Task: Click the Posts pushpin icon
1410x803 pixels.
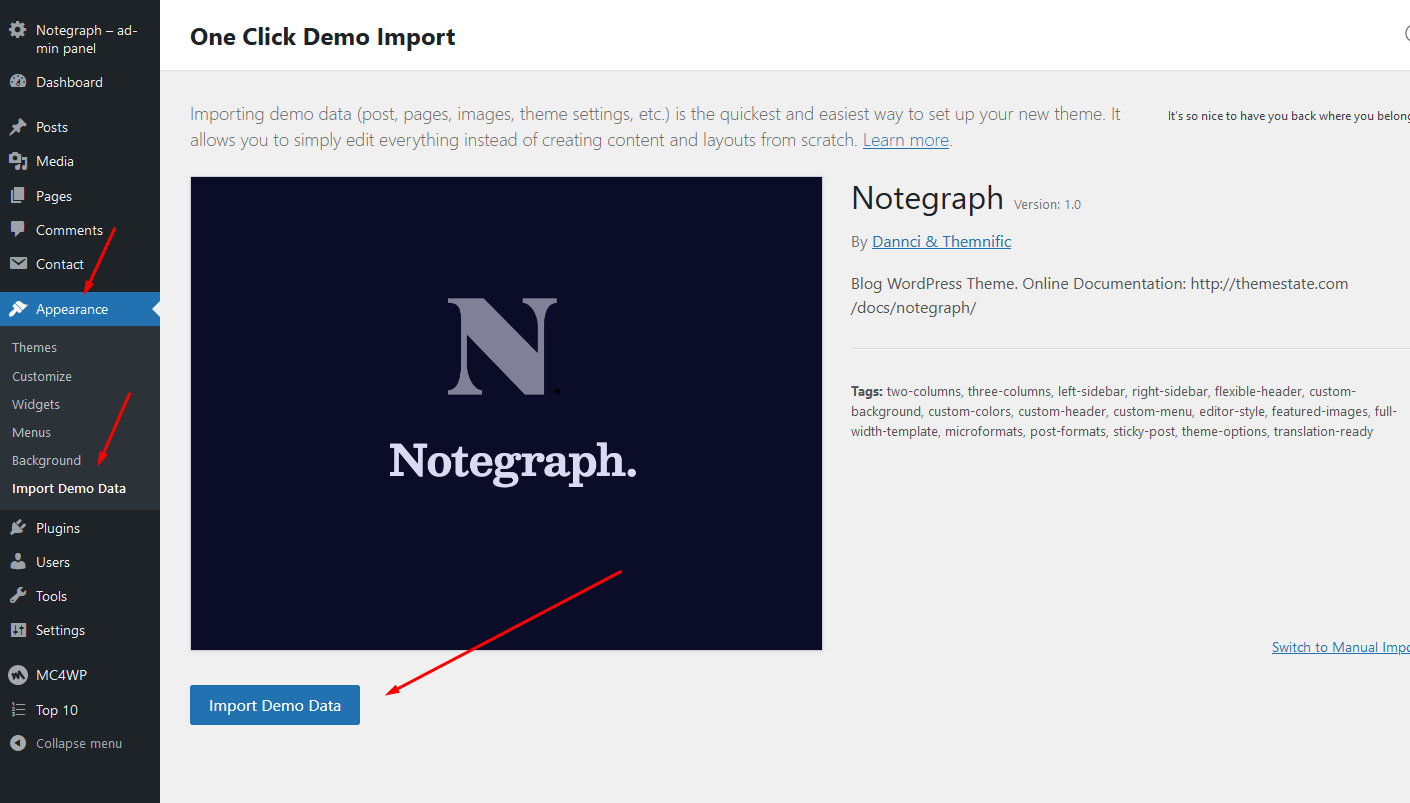Action: tap(17, 126)
